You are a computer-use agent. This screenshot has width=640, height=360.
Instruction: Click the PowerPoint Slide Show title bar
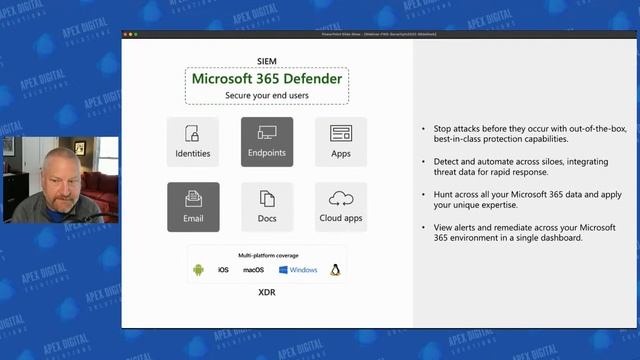(379, 34)
